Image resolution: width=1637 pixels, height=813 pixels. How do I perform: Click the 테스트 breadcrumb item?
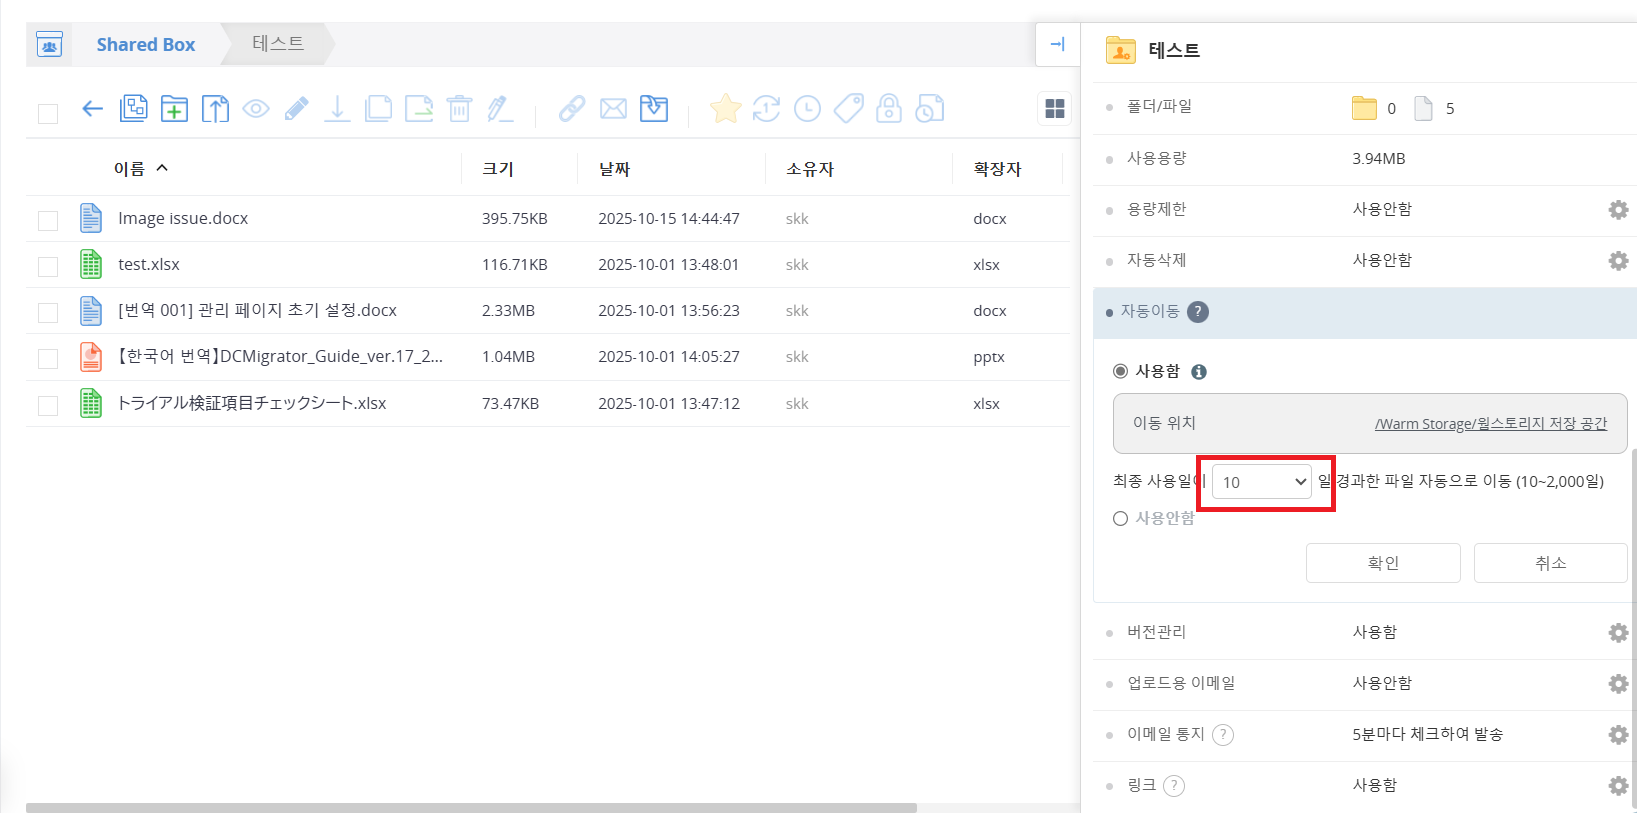(x=278, y=44)
